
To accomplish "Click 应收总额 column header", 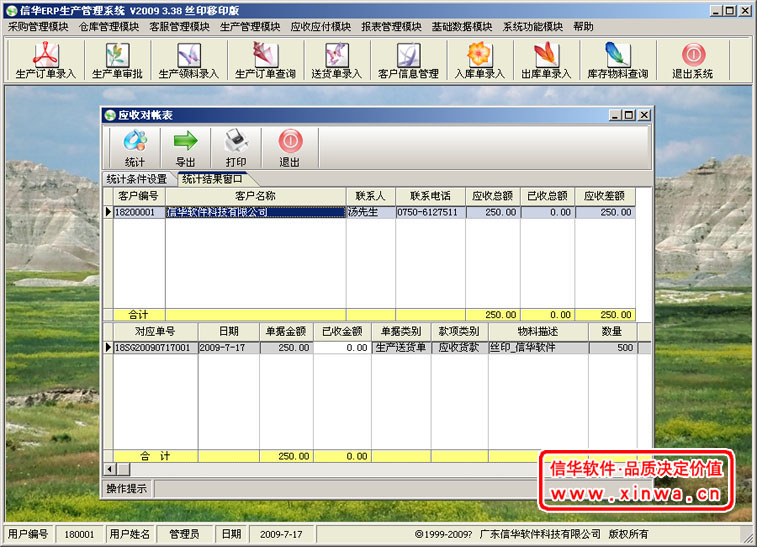I will 492,196.
